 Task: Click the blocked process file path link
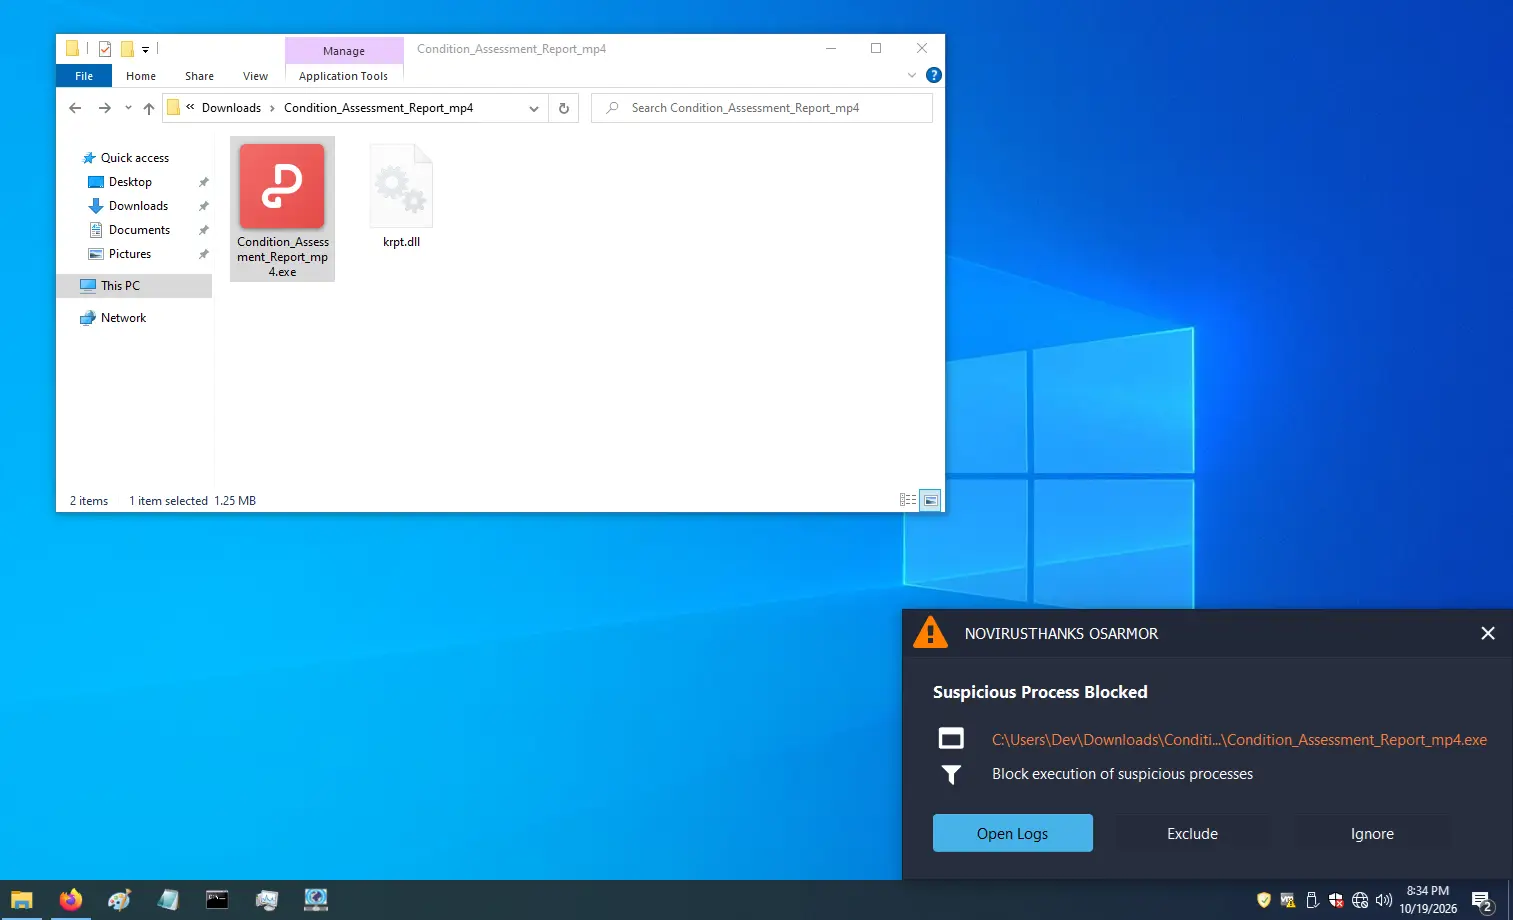1239,740
